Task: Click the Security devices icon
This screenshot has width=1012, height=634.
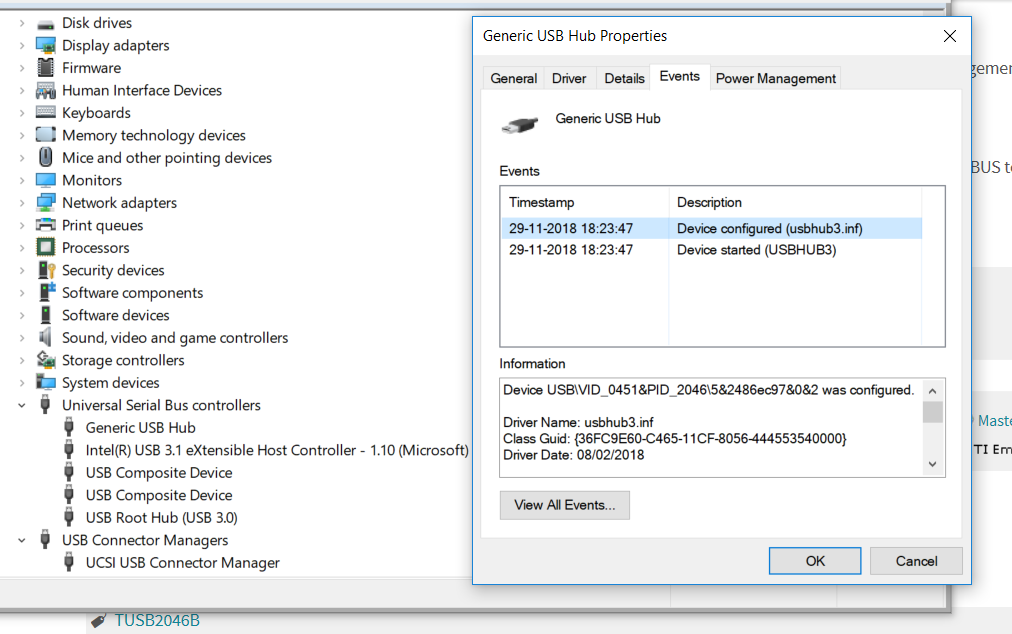Action: point(45,270)
